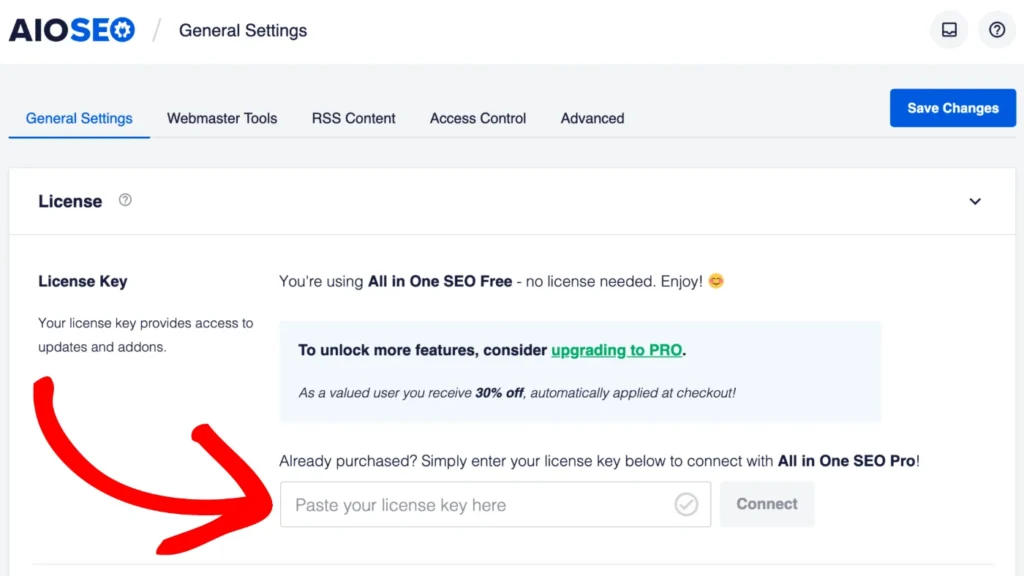1024x576 pixels.
Task: Collapse the License section chevron
Action: pyautogui.click(x=974, y=201)
